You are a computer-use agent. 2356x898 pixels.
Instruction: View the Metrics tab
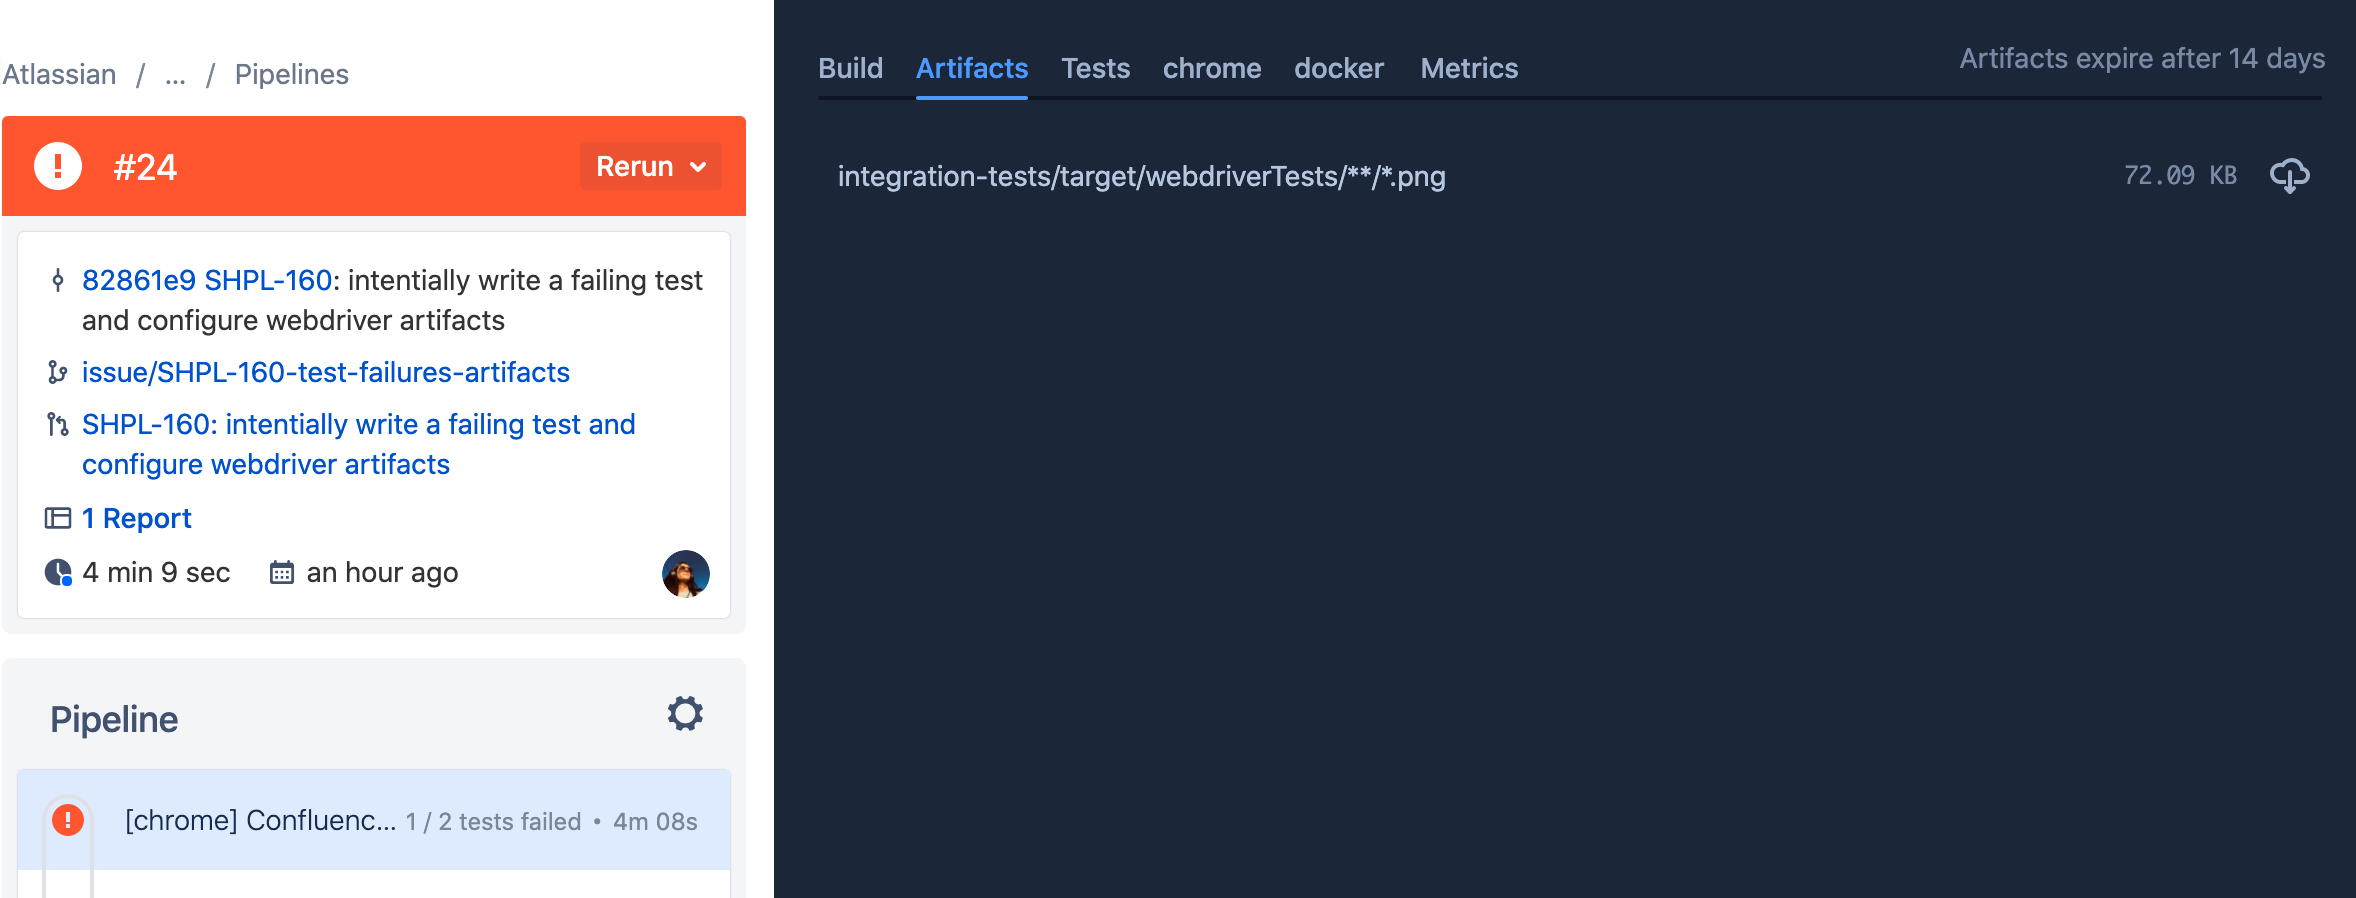(1469, 68)
